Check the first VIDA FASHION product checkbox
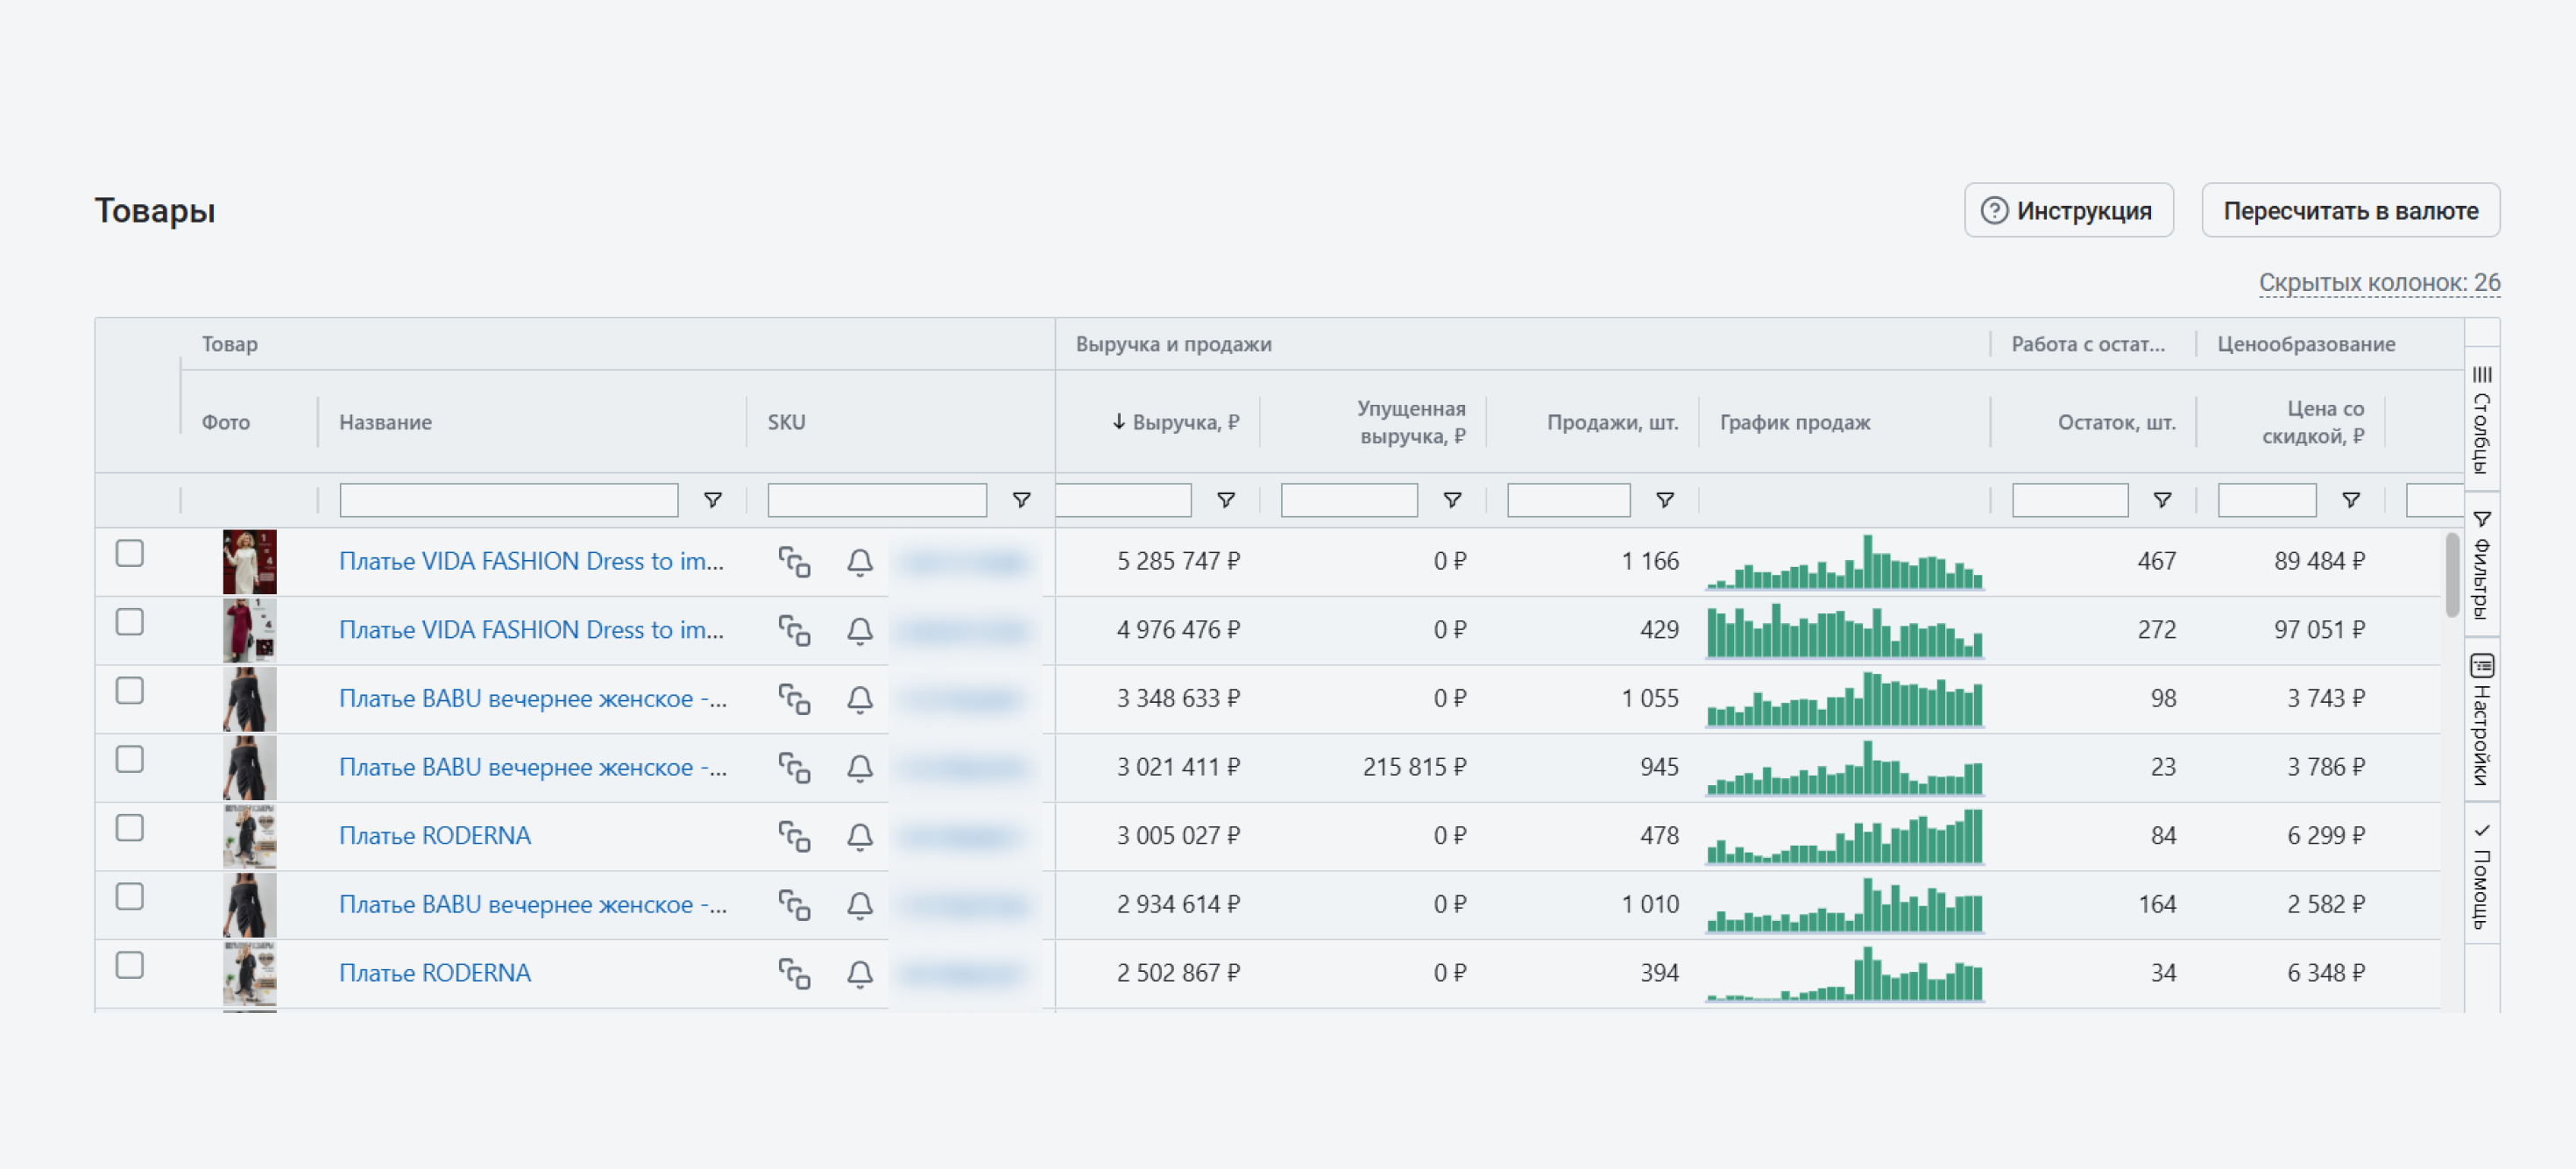 pos(130,553)
